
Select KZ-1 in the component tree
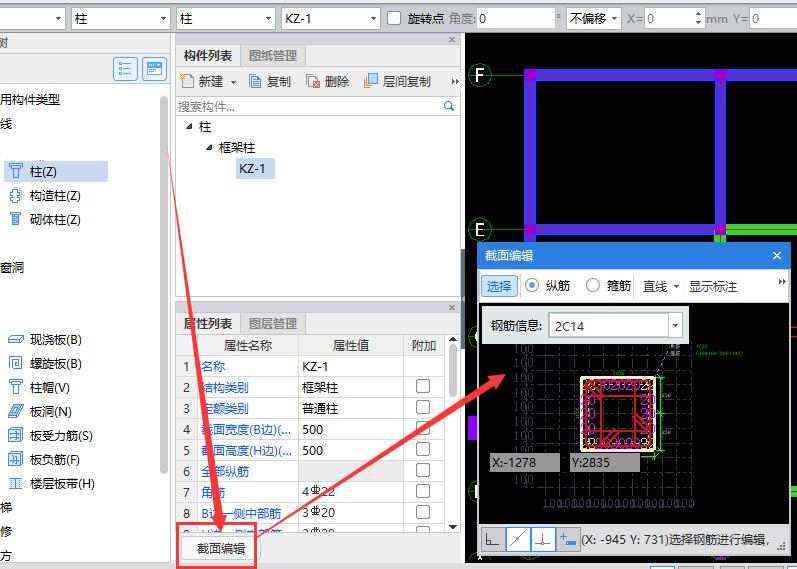(x=255, y=168)
